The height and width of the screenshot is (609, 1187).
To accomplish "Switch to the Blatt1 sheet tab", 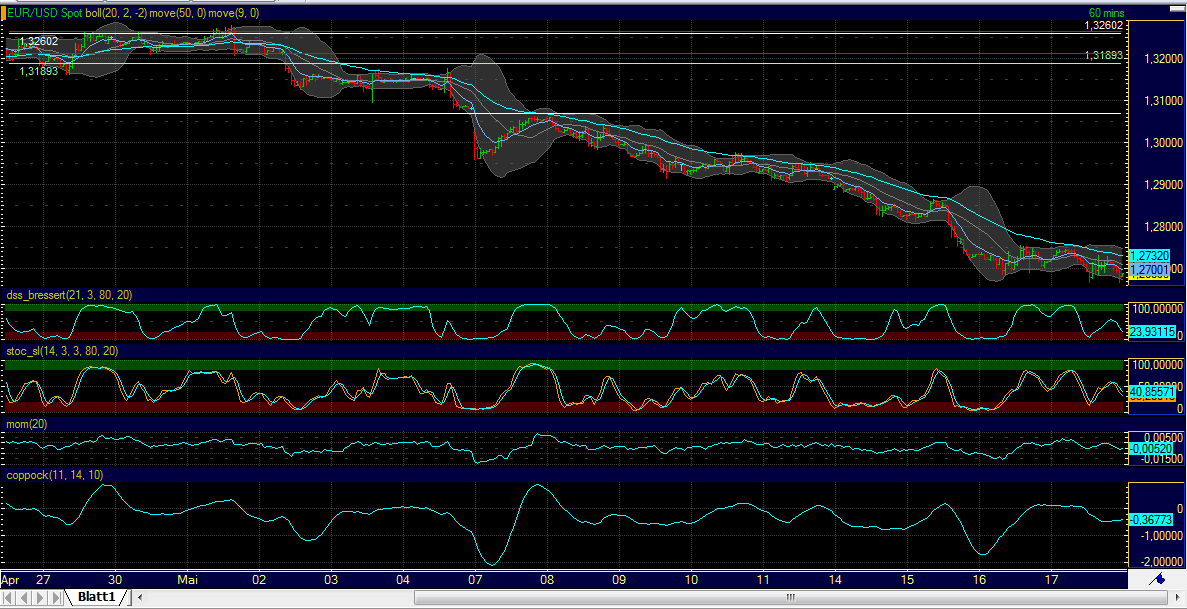I will [x=97, y=596].
